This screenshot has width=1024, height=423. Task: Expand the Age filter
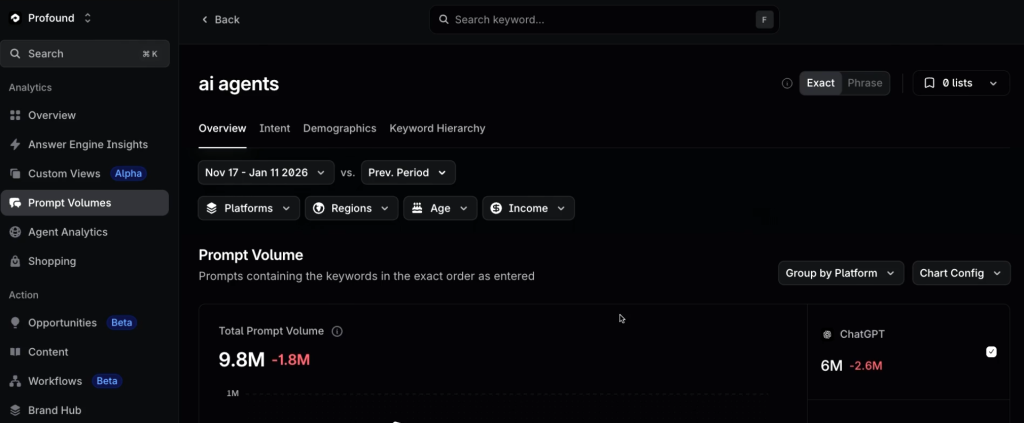[440, 208]
